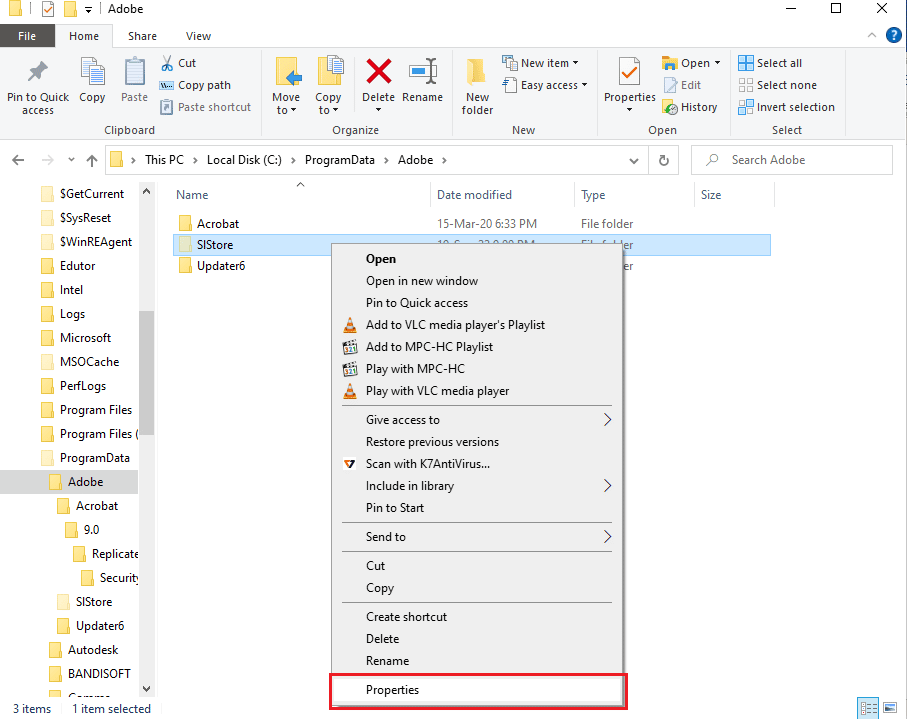Viewport: 907px width, 719px height.
Task: Click the Forward navigation arrow
Action: tap(47, 160)
